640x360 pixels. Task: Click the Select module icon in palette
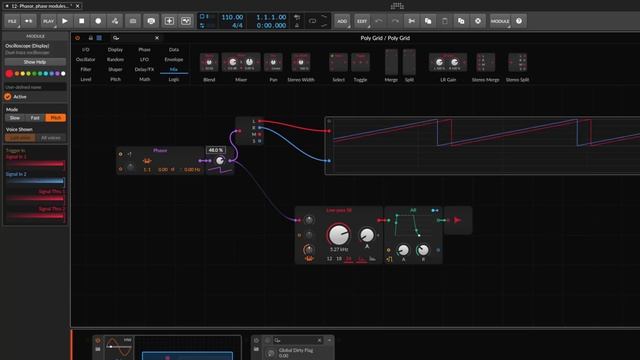[x=338, y=62]
